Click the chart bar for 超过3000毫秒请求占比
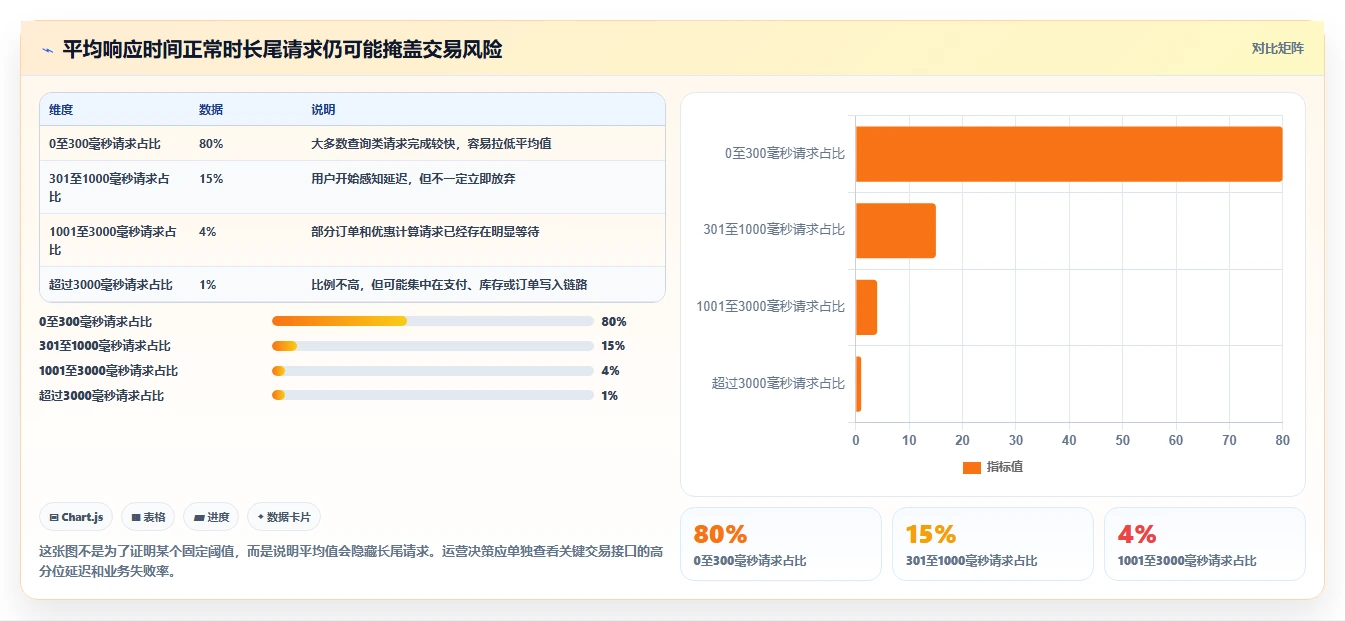Viewport: 1345px width, 621px height. click(x=858, y=384)
